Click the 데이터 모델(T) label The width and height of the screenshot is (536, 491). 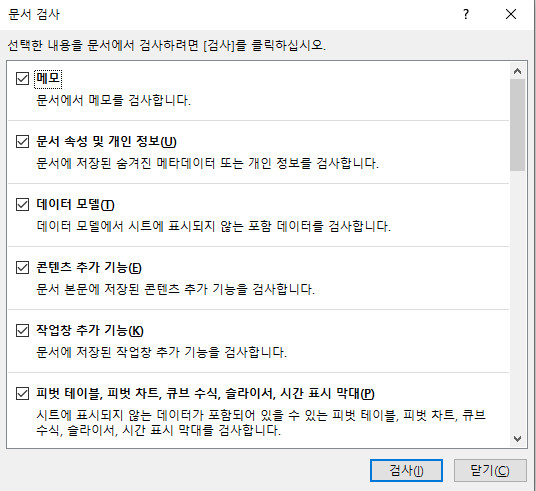[75, 204]
